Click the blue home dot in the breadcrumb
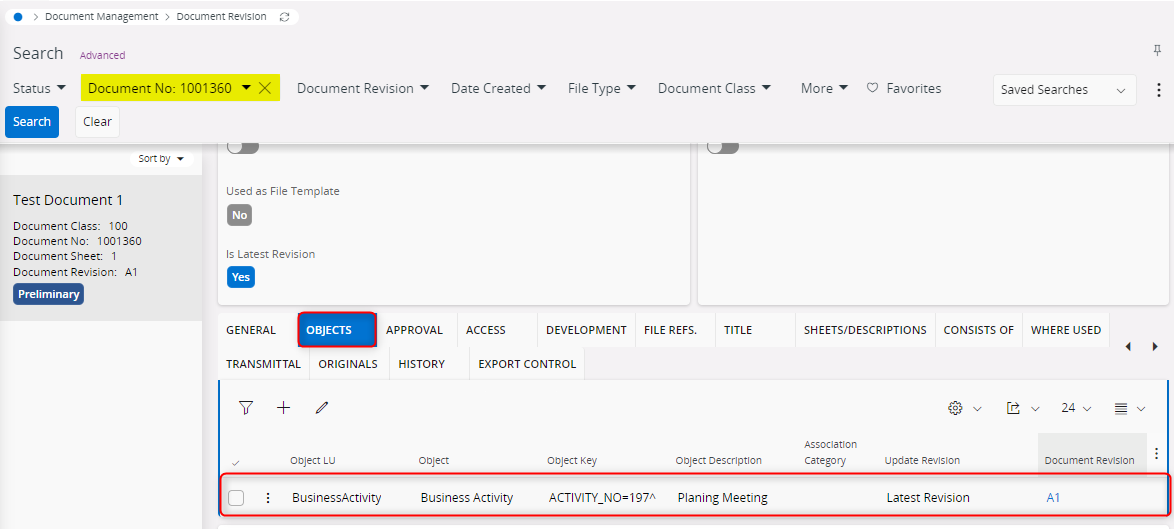This screenshot has height=529, width=1174. coord(18,16)
